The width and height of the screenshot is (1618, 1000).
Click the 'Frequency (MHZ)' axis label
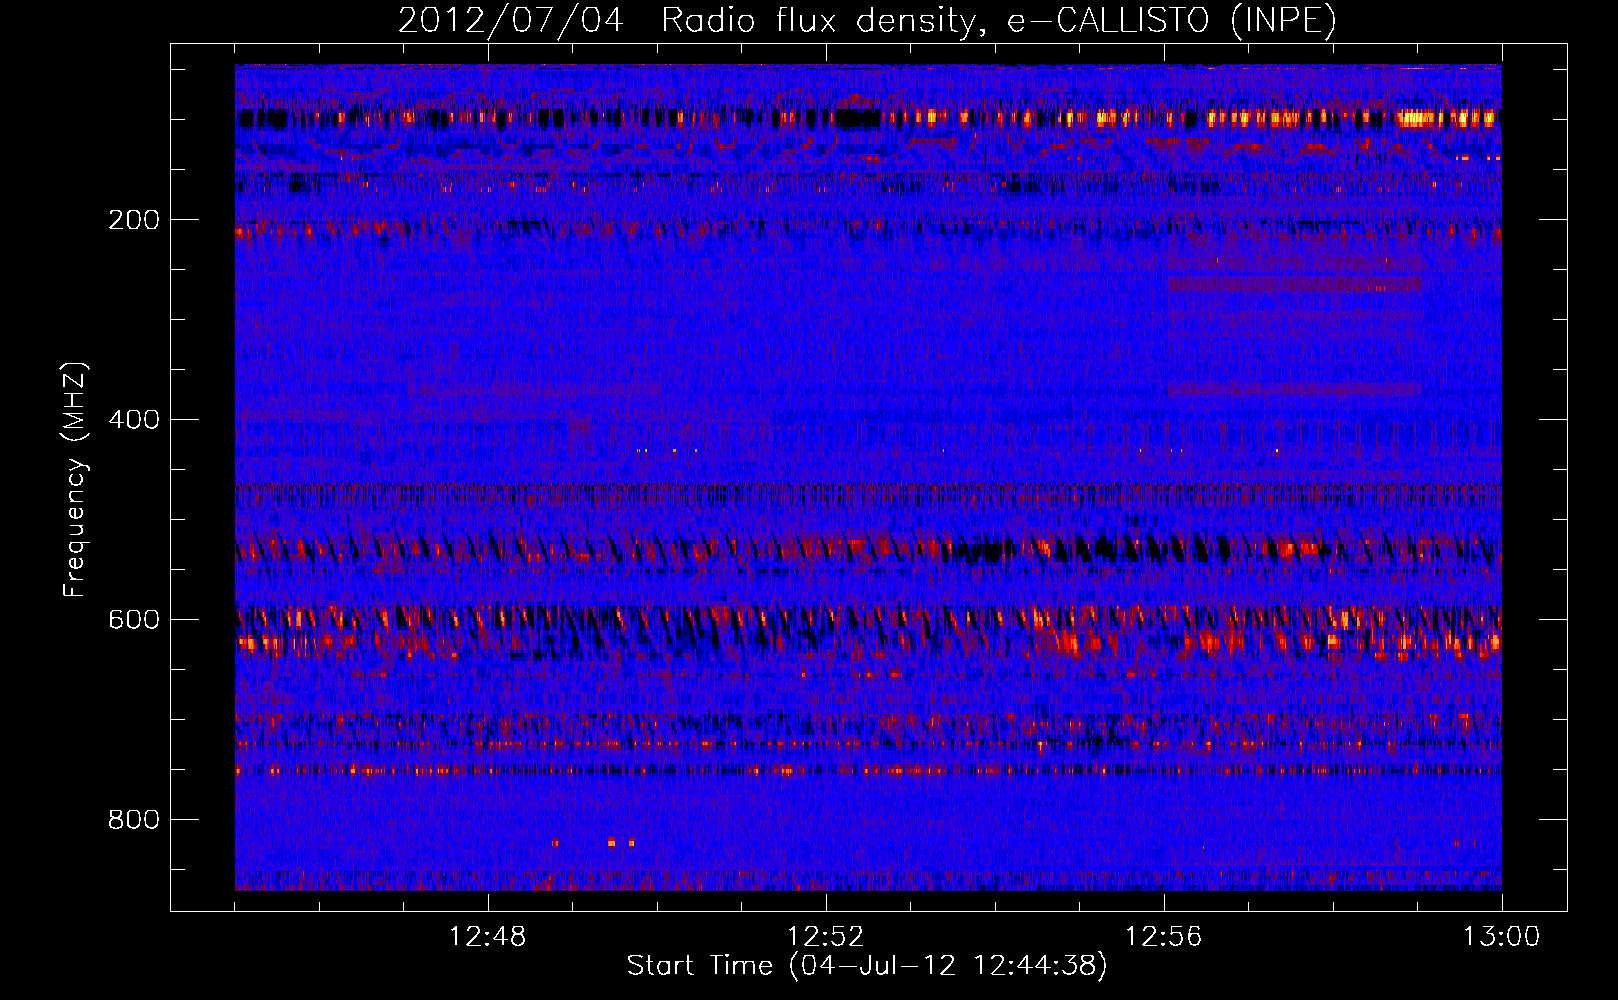(x=74, y=480)
